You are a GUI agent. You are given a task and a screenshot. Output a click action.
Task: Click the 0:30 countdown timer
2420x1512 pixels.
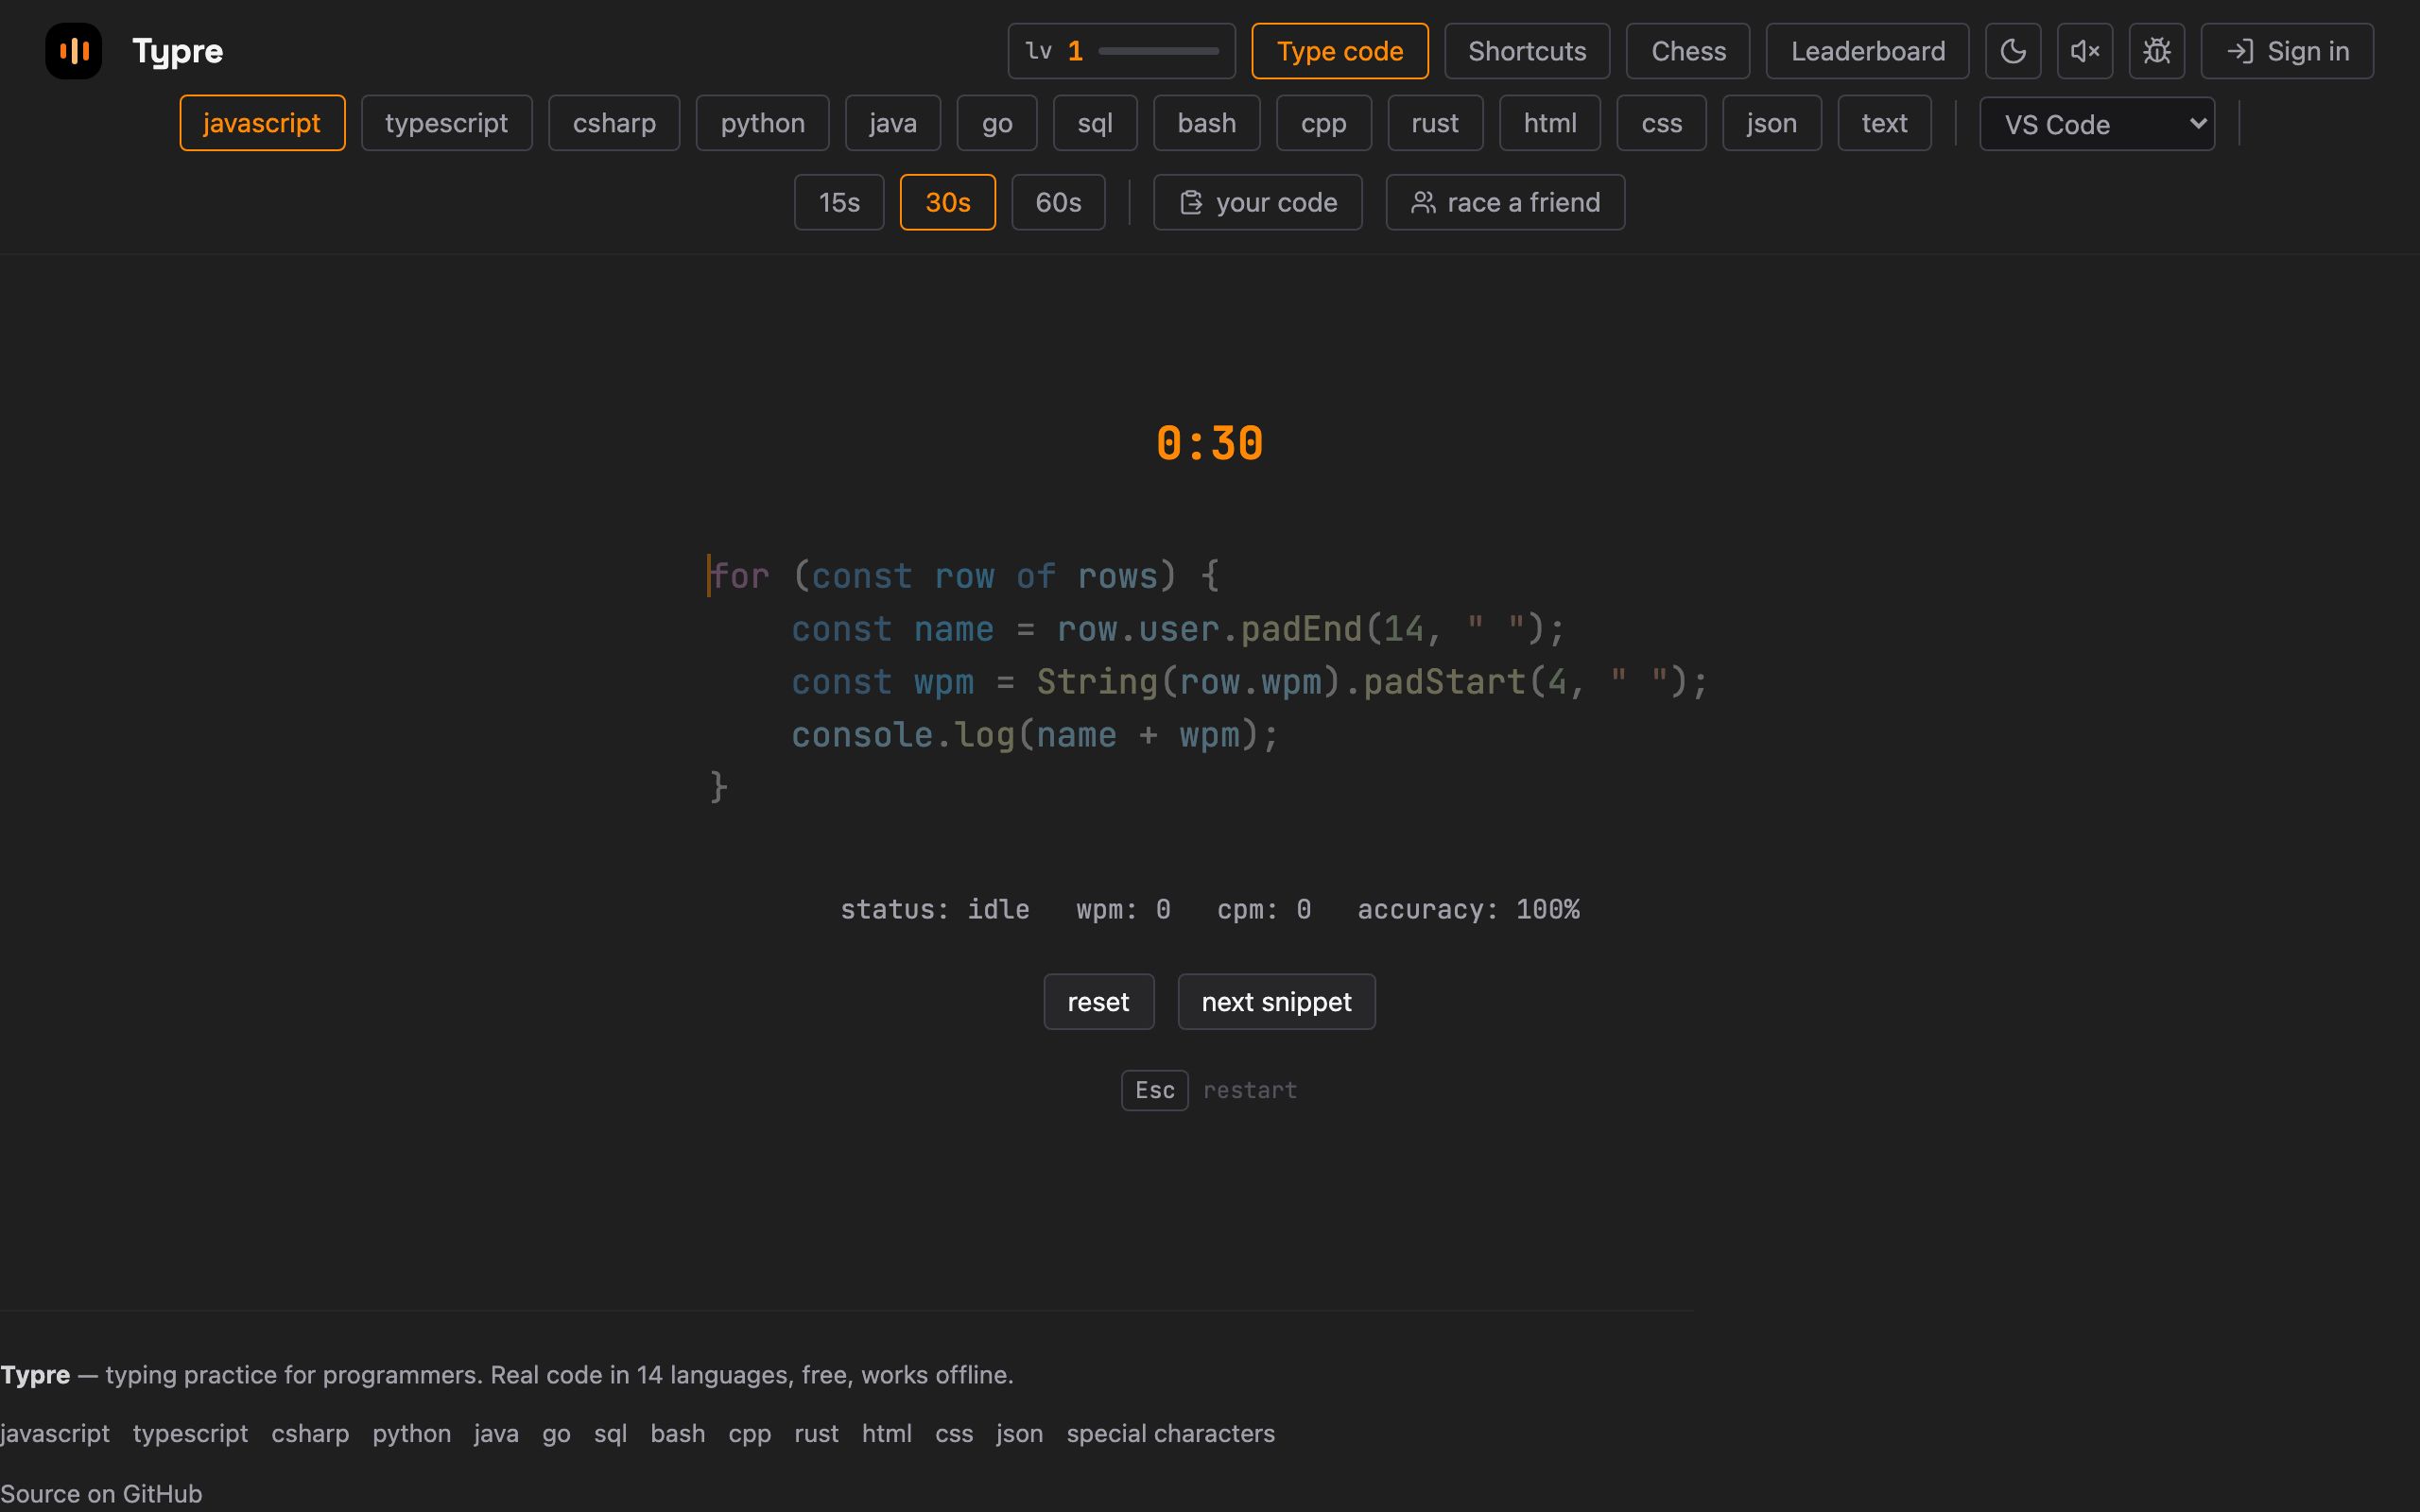1210,444
